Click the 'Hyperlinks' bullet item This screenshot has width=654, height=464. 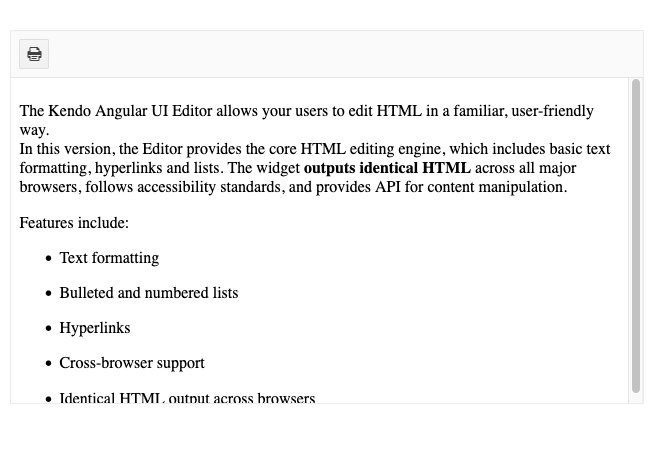point(95,328)
